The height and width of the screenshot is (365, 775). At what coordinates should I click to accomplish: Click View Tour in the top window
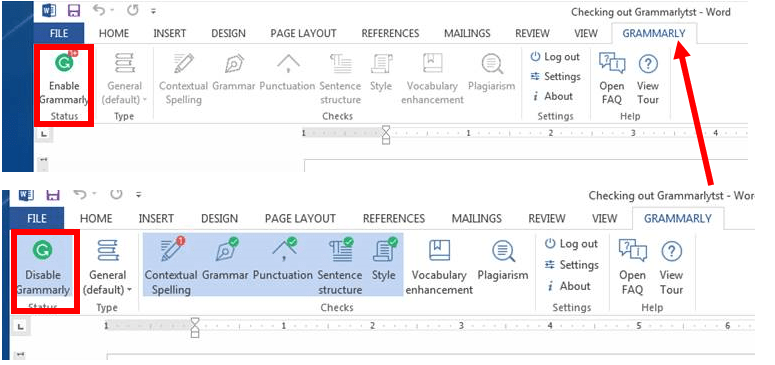(648, 78)
